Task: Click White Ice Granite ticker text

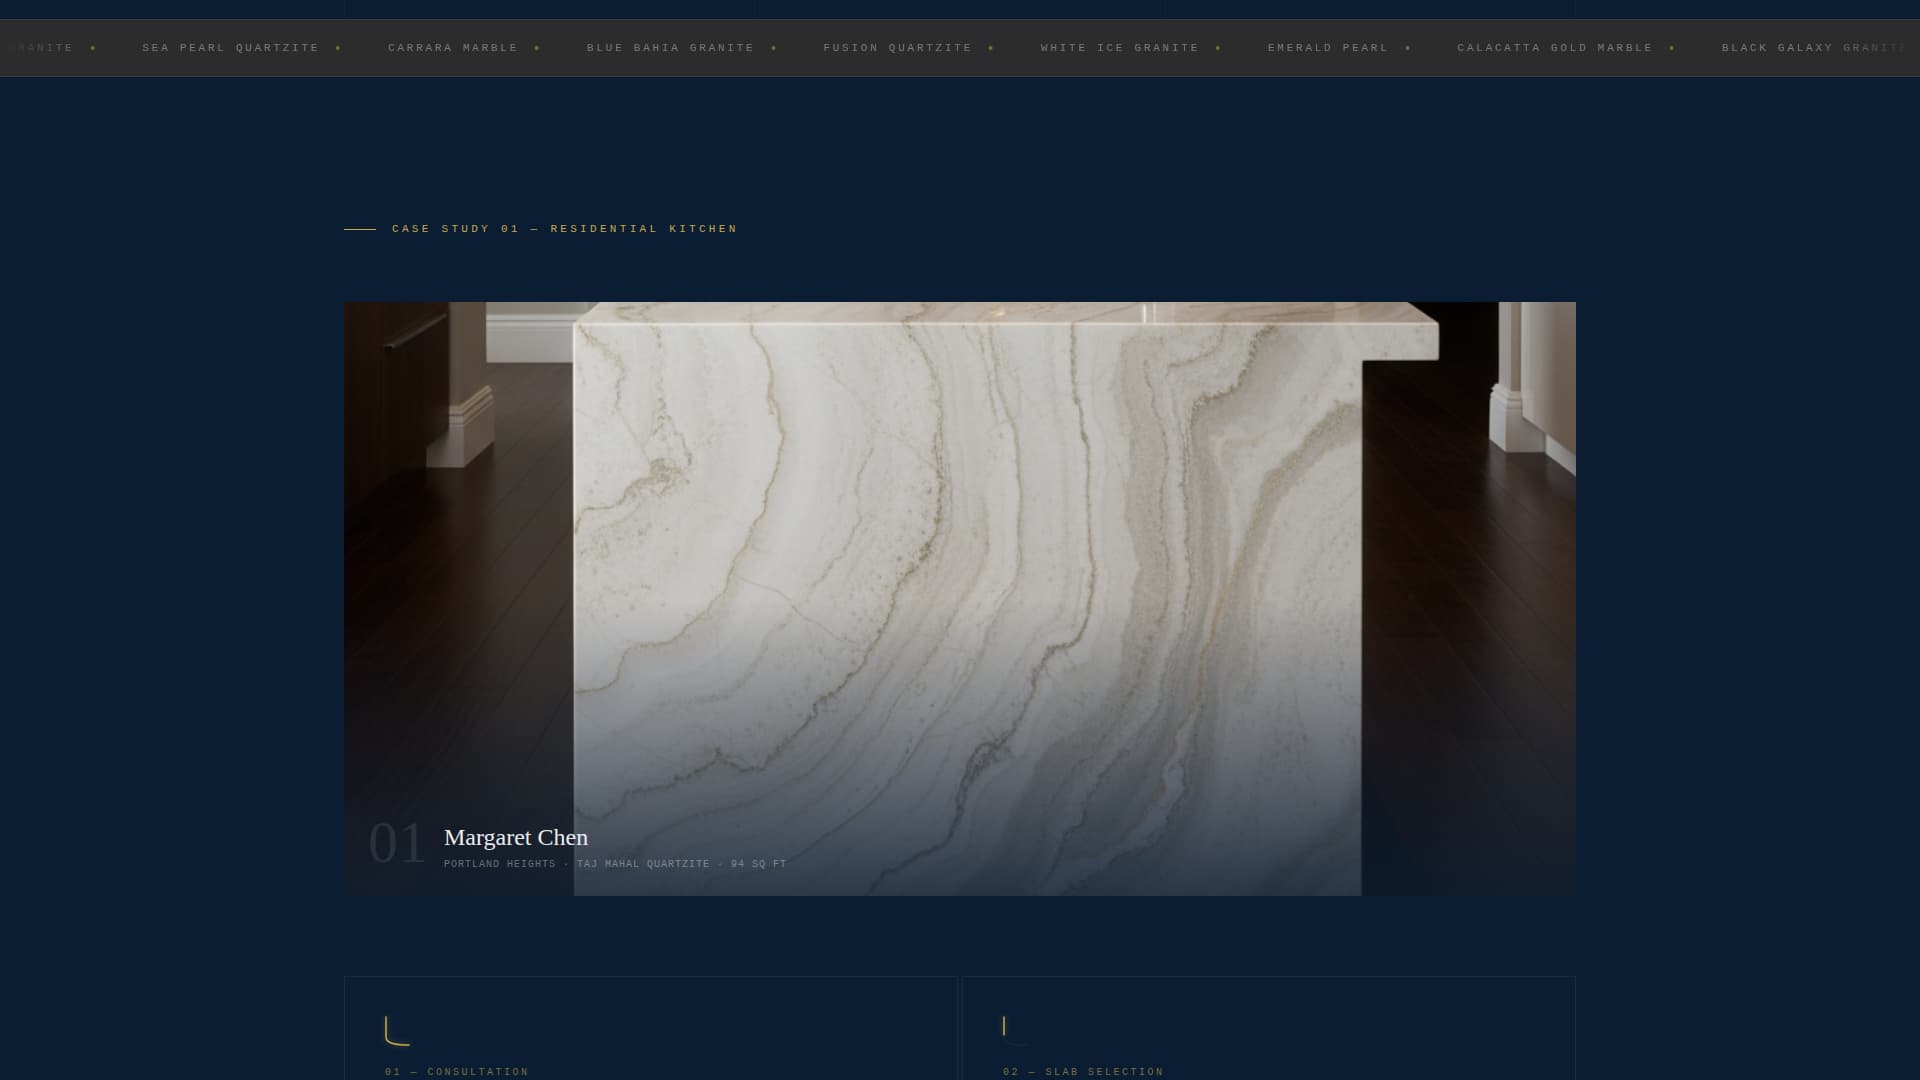Action: (1119, 48)
